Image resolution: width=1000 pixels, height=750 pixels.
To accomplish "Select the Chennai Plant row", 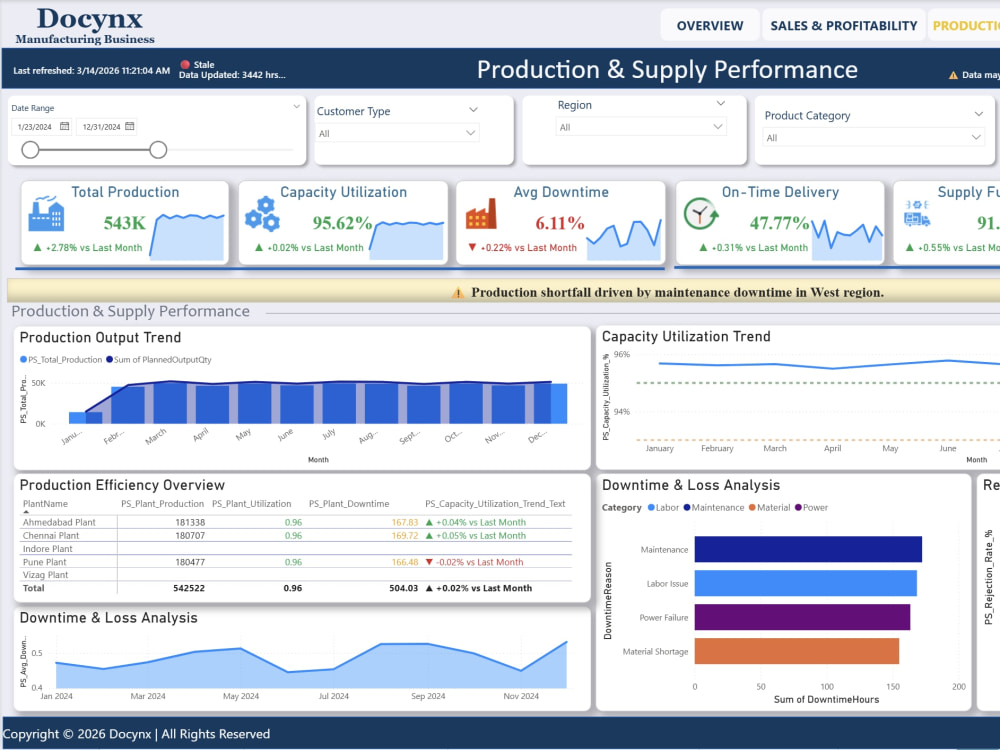I will coord(297,536).
